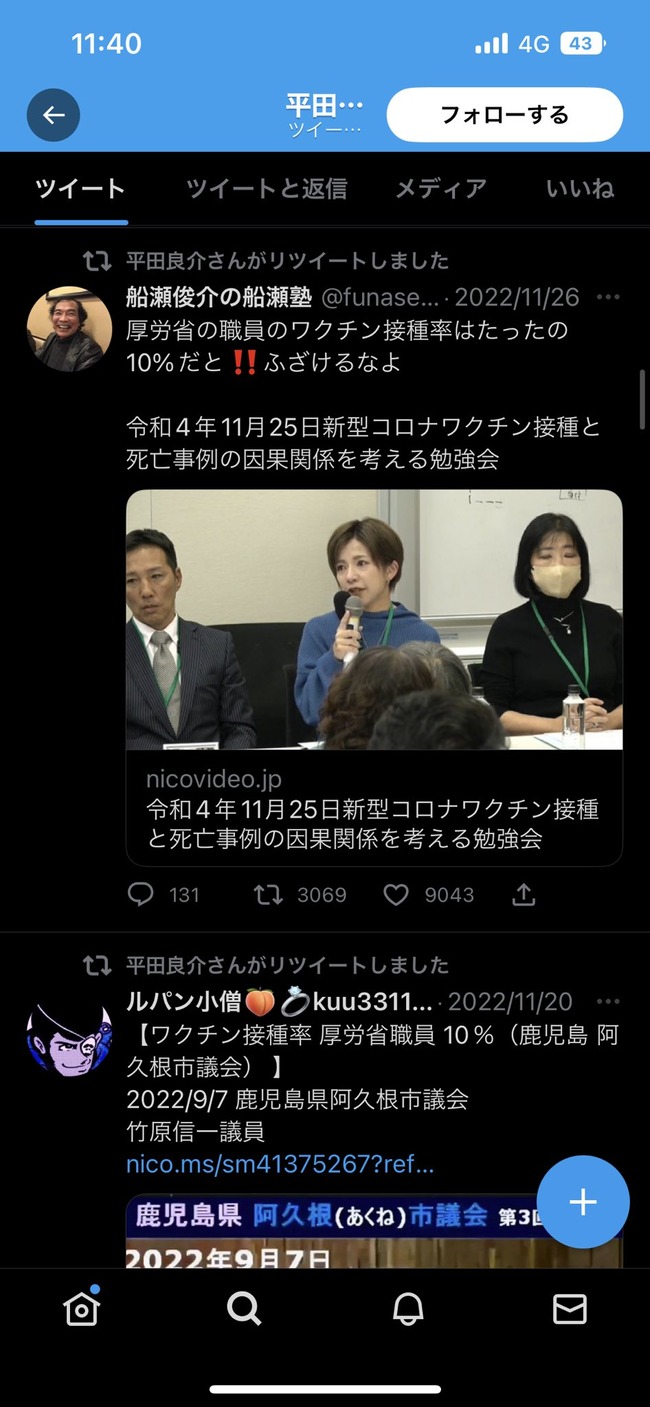Go to the Home tab icon
650x1407 pixels.
coord(81,1307)
